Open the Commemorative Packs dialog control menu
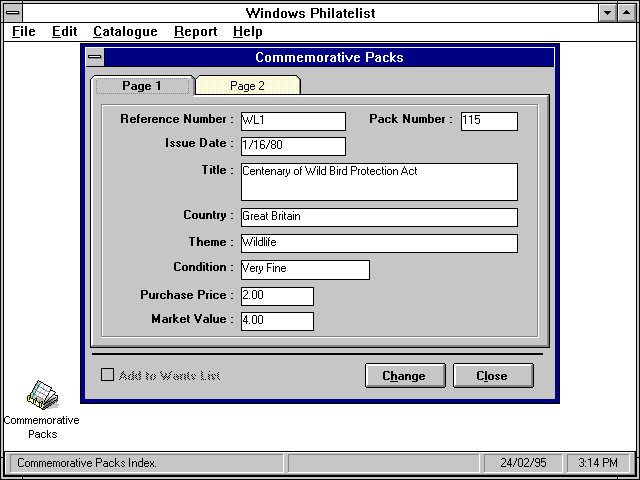The image size is (640, 480). pos(94,57)
